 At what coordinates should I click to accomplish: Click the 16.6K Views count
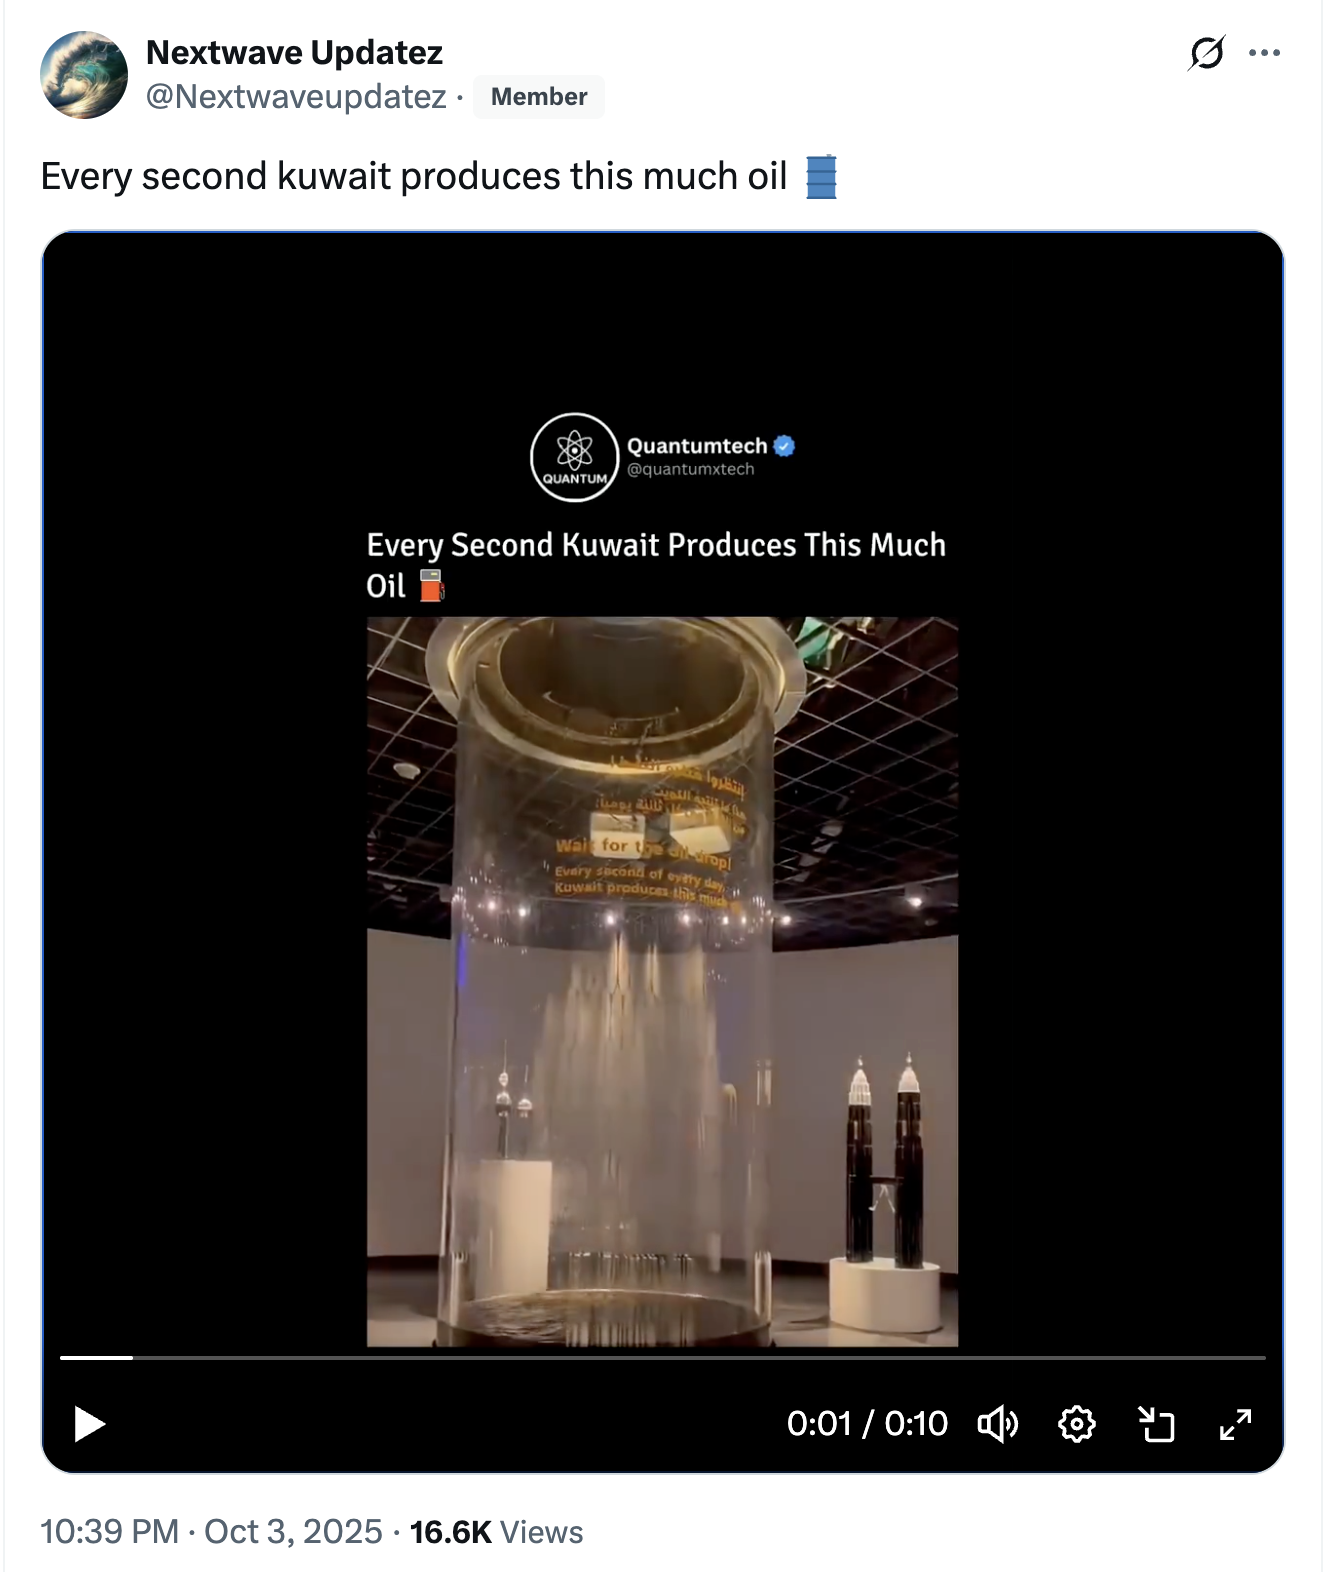coord(496,1531)
